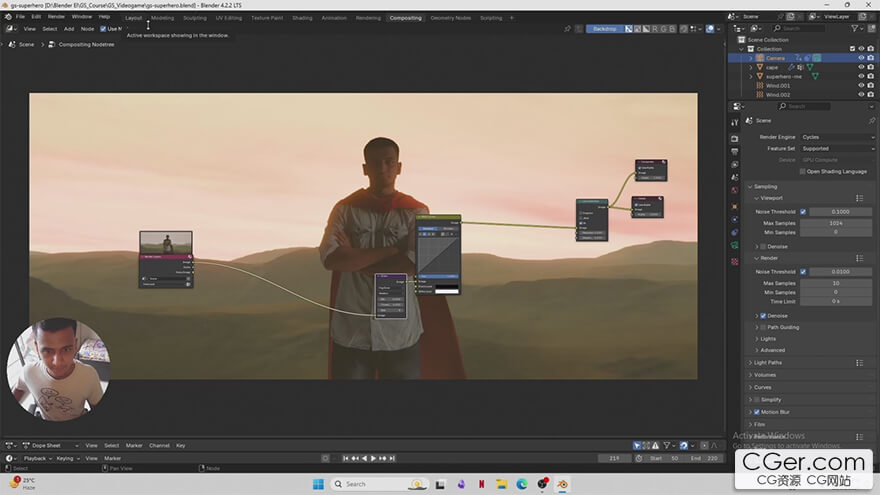Open the Playback popover
This screenshot has width=880, height=495.
(38, 459)
